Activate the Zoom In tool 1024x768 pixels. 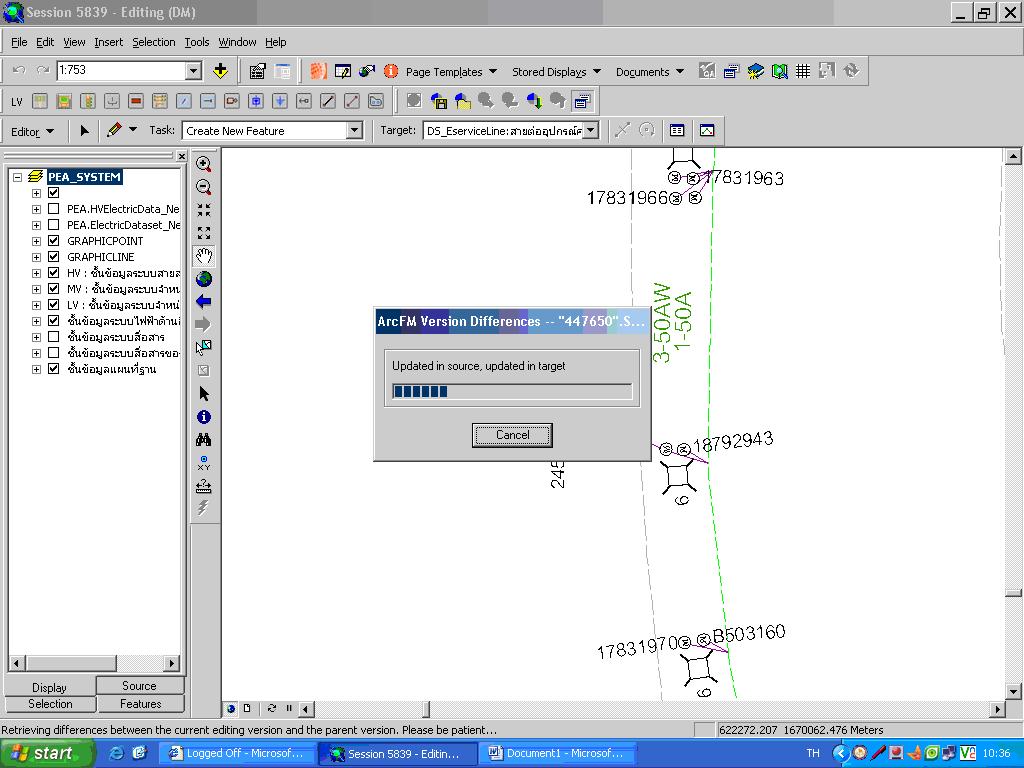[203, 164]
